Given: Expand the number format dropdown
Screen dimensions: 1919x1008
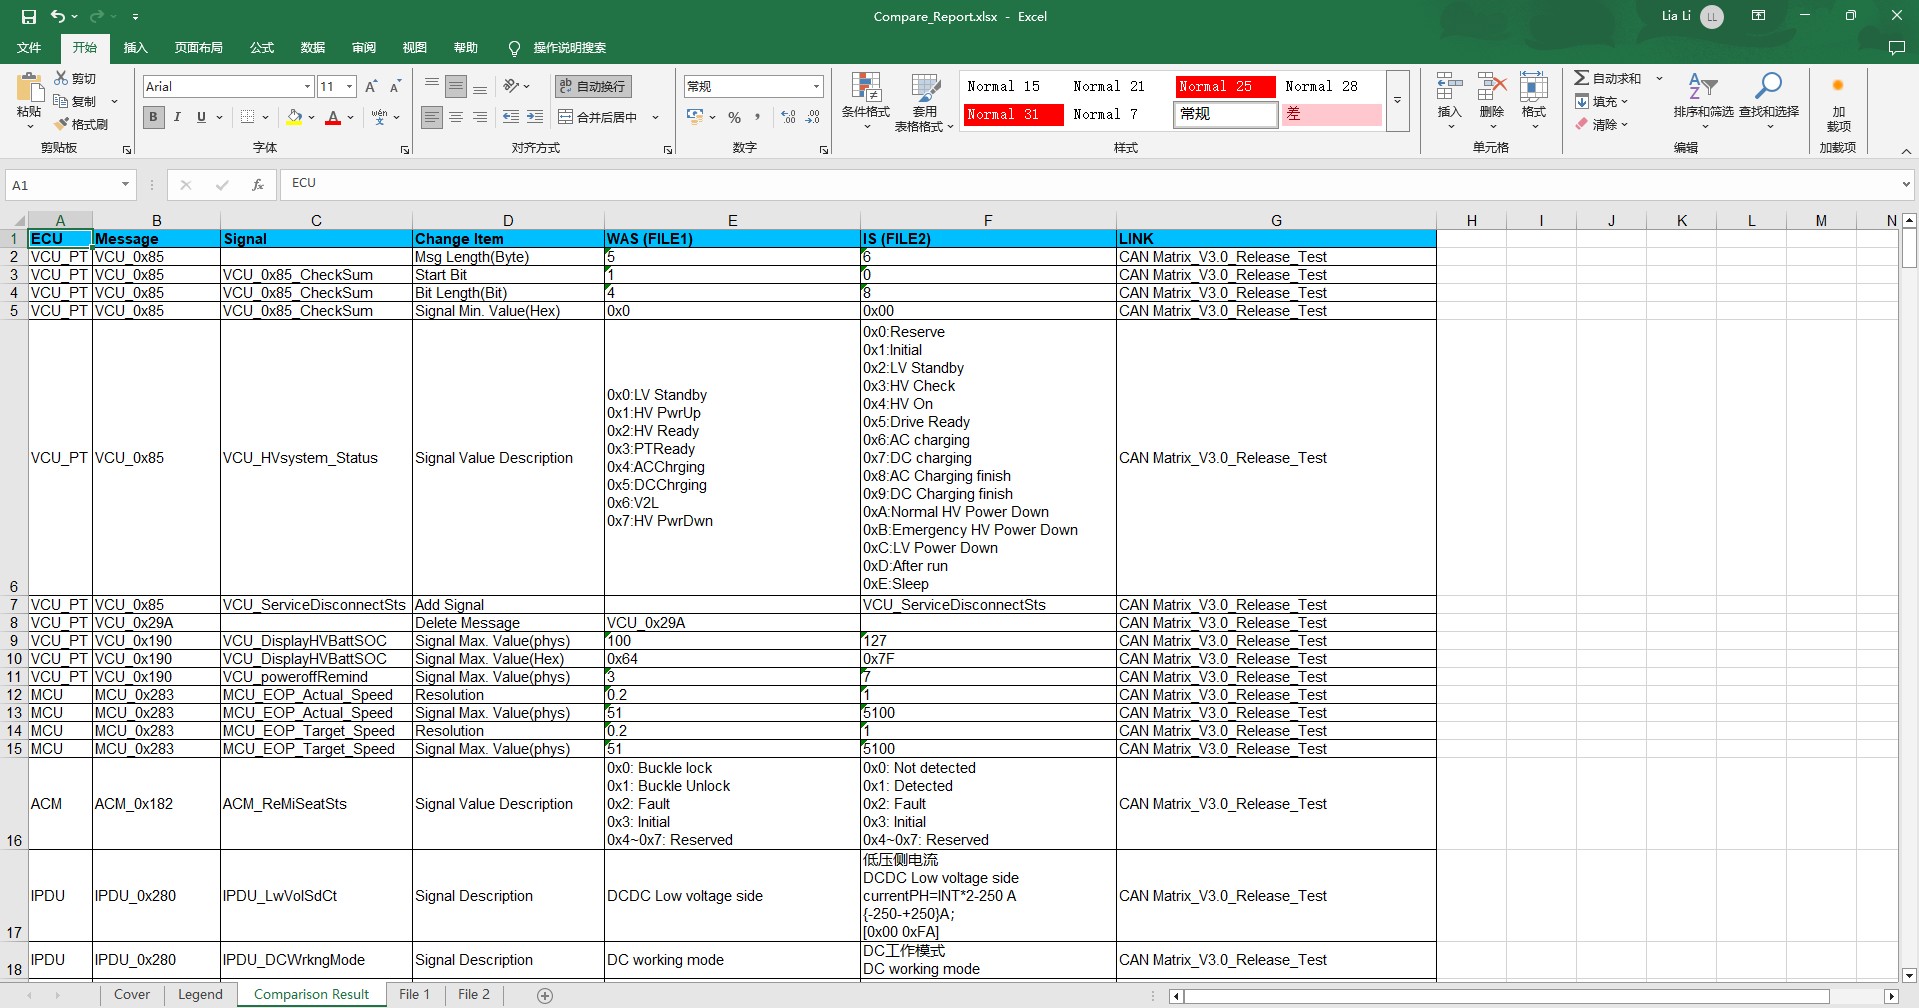Looking at the screenshot, I should [x=816, y=87].
